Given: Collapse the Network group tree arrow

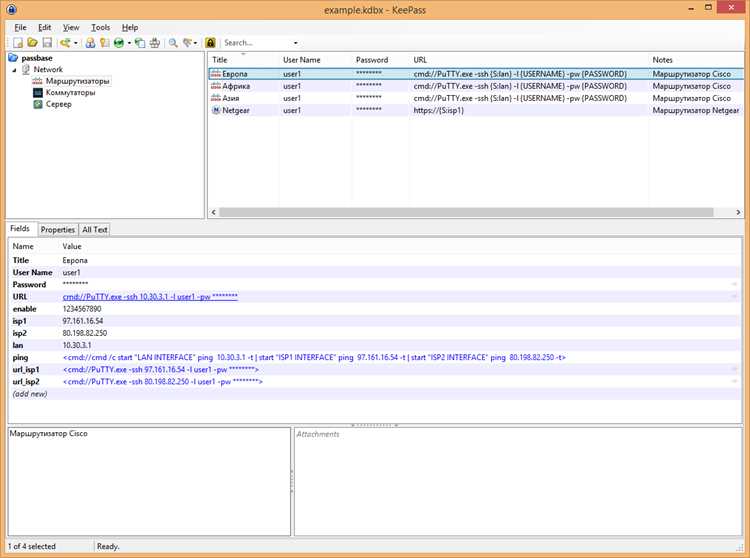Looking at the screenshot, I should (14, 70).
